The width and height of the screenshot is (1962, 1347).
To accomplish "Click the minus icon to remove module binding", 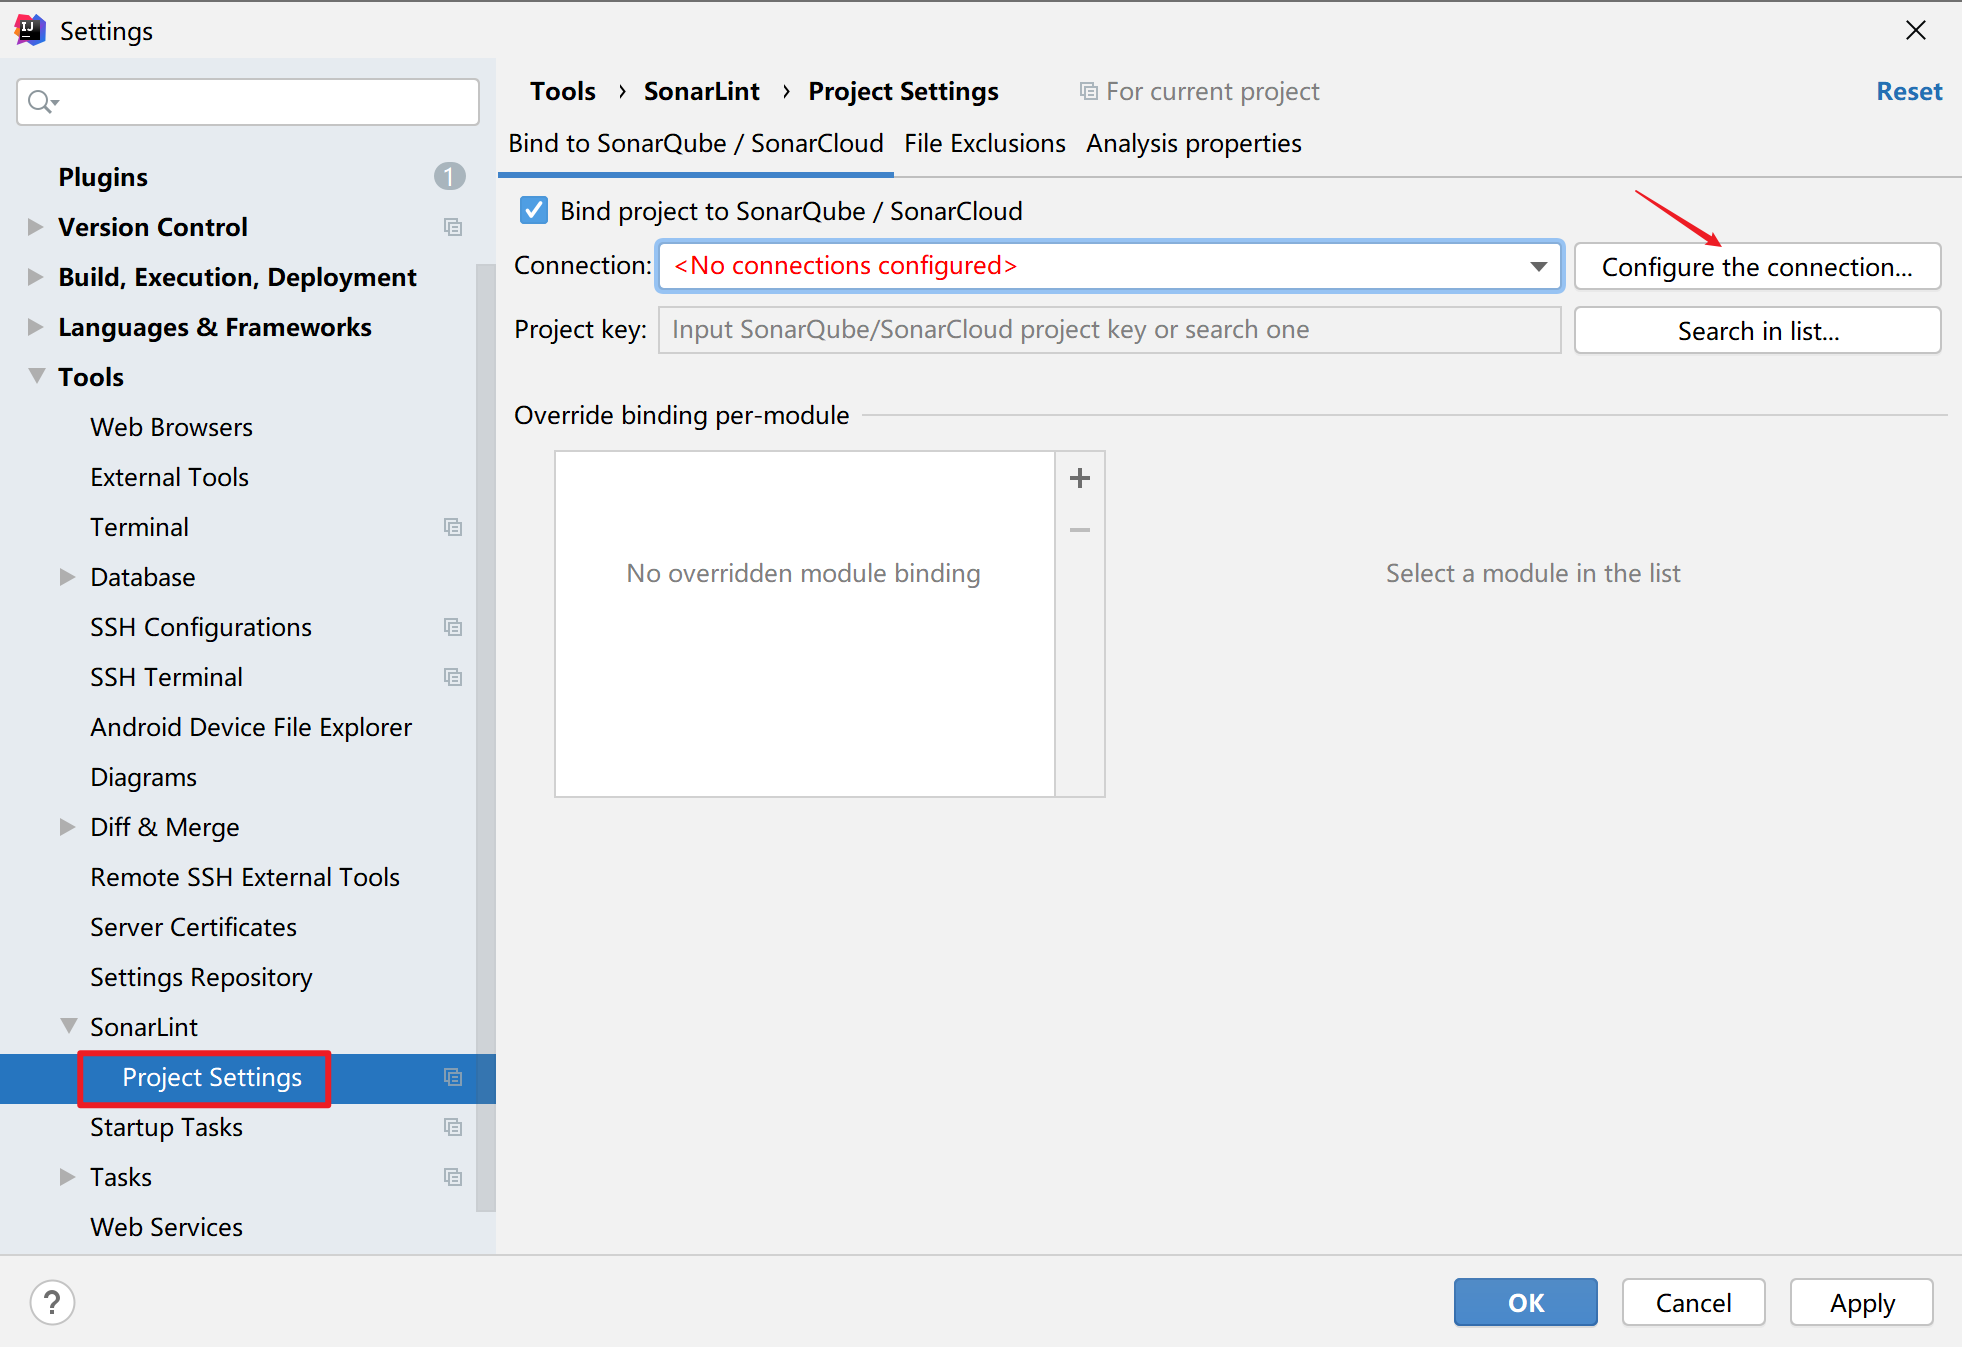I will 1080,530.
